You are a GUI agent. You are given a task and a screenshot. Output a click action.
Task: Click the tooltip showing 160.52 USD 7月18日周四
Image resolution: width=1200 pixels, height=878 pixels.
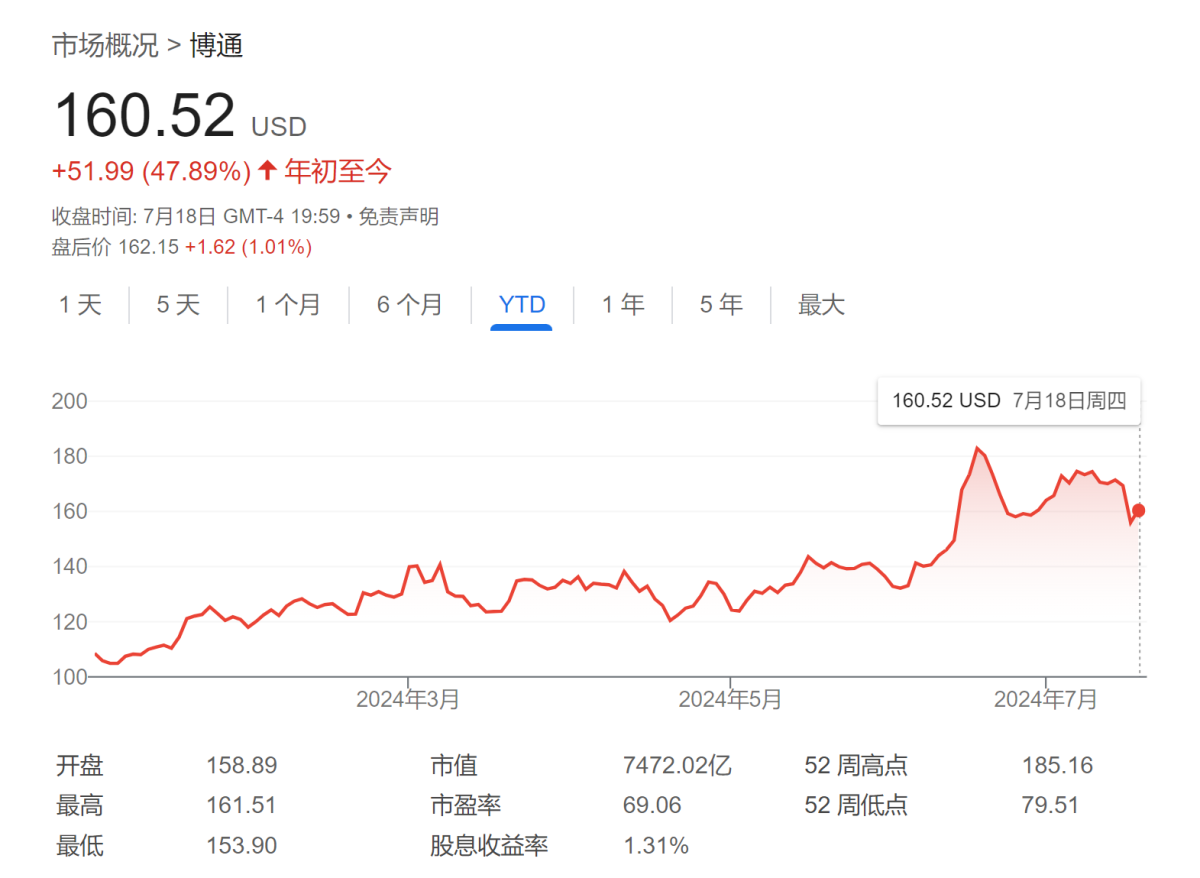1008,401
